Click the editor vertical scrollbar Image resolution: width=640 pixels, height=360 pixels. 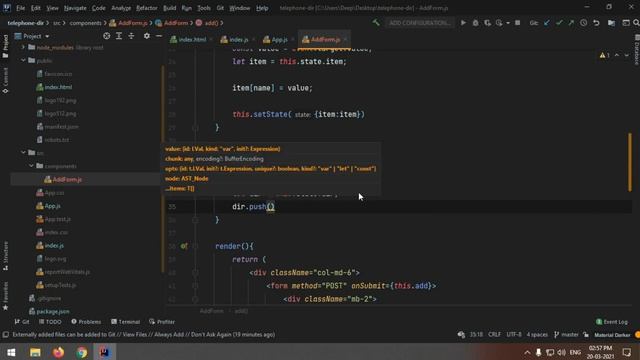[x=630, y=162]
